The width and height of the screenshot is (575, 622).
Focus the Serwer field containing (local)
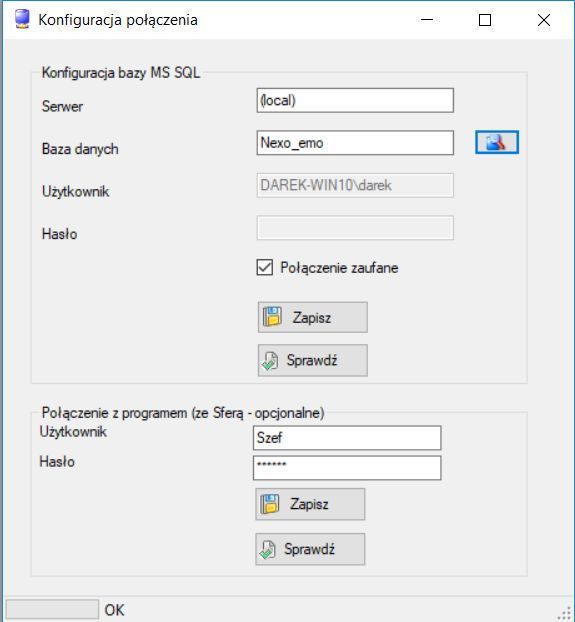[x=355, y=100]
